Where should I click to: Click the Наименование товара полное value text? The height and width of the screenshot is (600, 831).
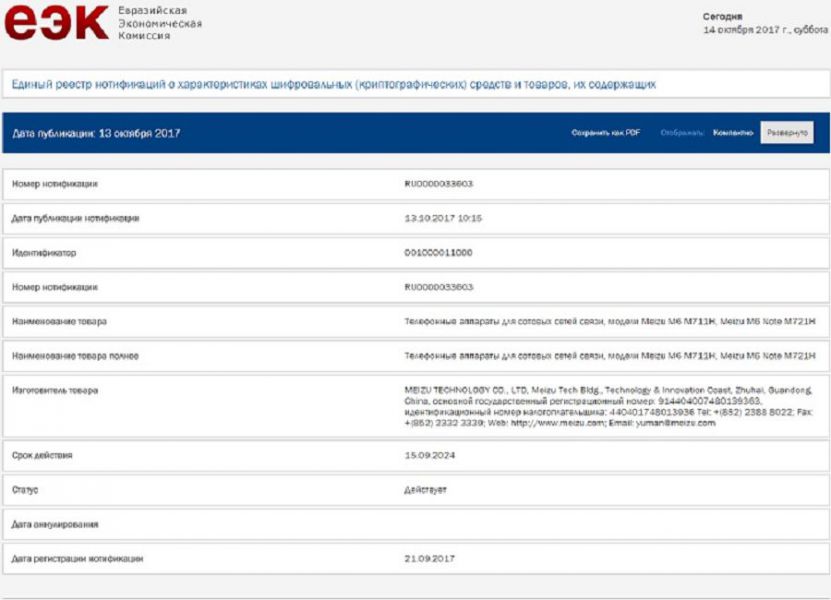[x=610, y=356]
